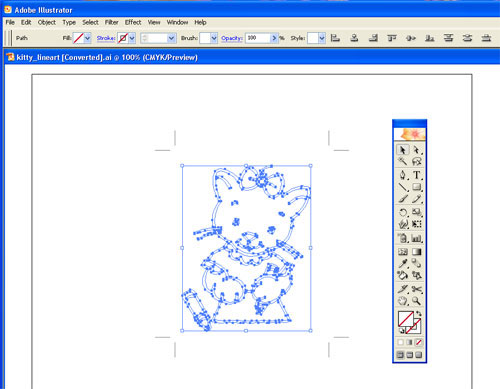Click Horizontal Align Right icon

pyautogui.click(x=373, y=38)
